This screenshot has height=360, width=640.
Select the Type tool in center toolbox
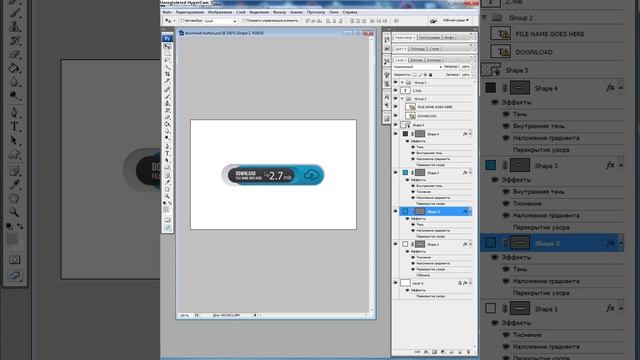[167, 153]
